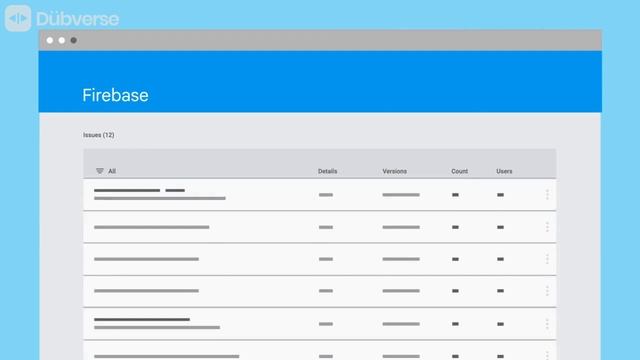The height and width of the screenshot is (360, 640).
Task: Open the more-options menu for first issue row
Action: click(x=547, y=195)
